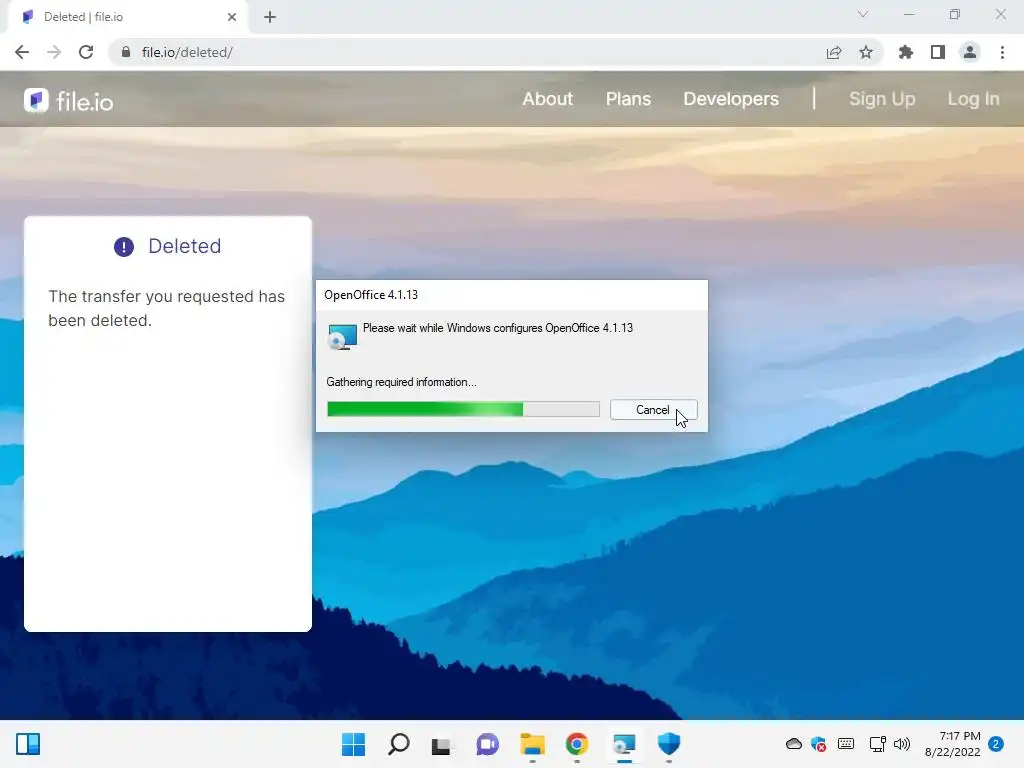This screenshot has width=1024, height=768.
Task: Open Windows widgets panel
Action: tap(28, 744)
